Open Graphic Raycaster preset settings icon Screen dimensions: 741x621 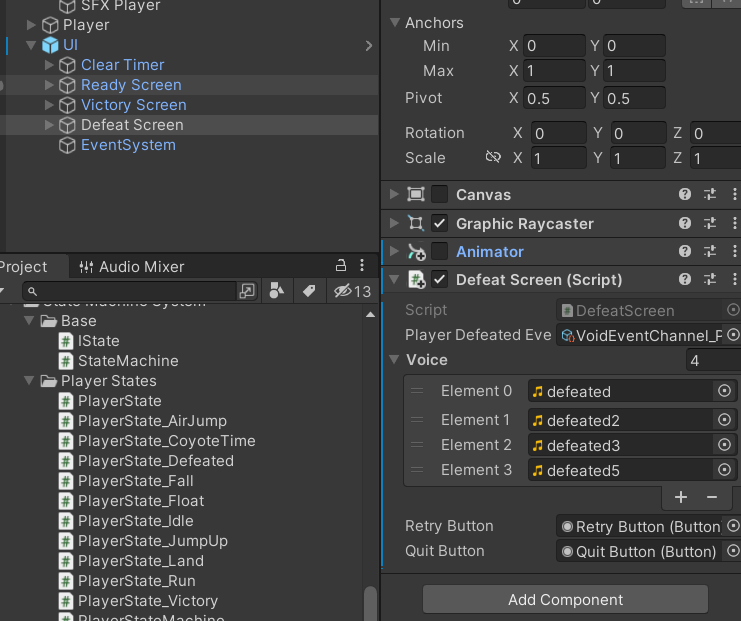(x=710, y=223)
